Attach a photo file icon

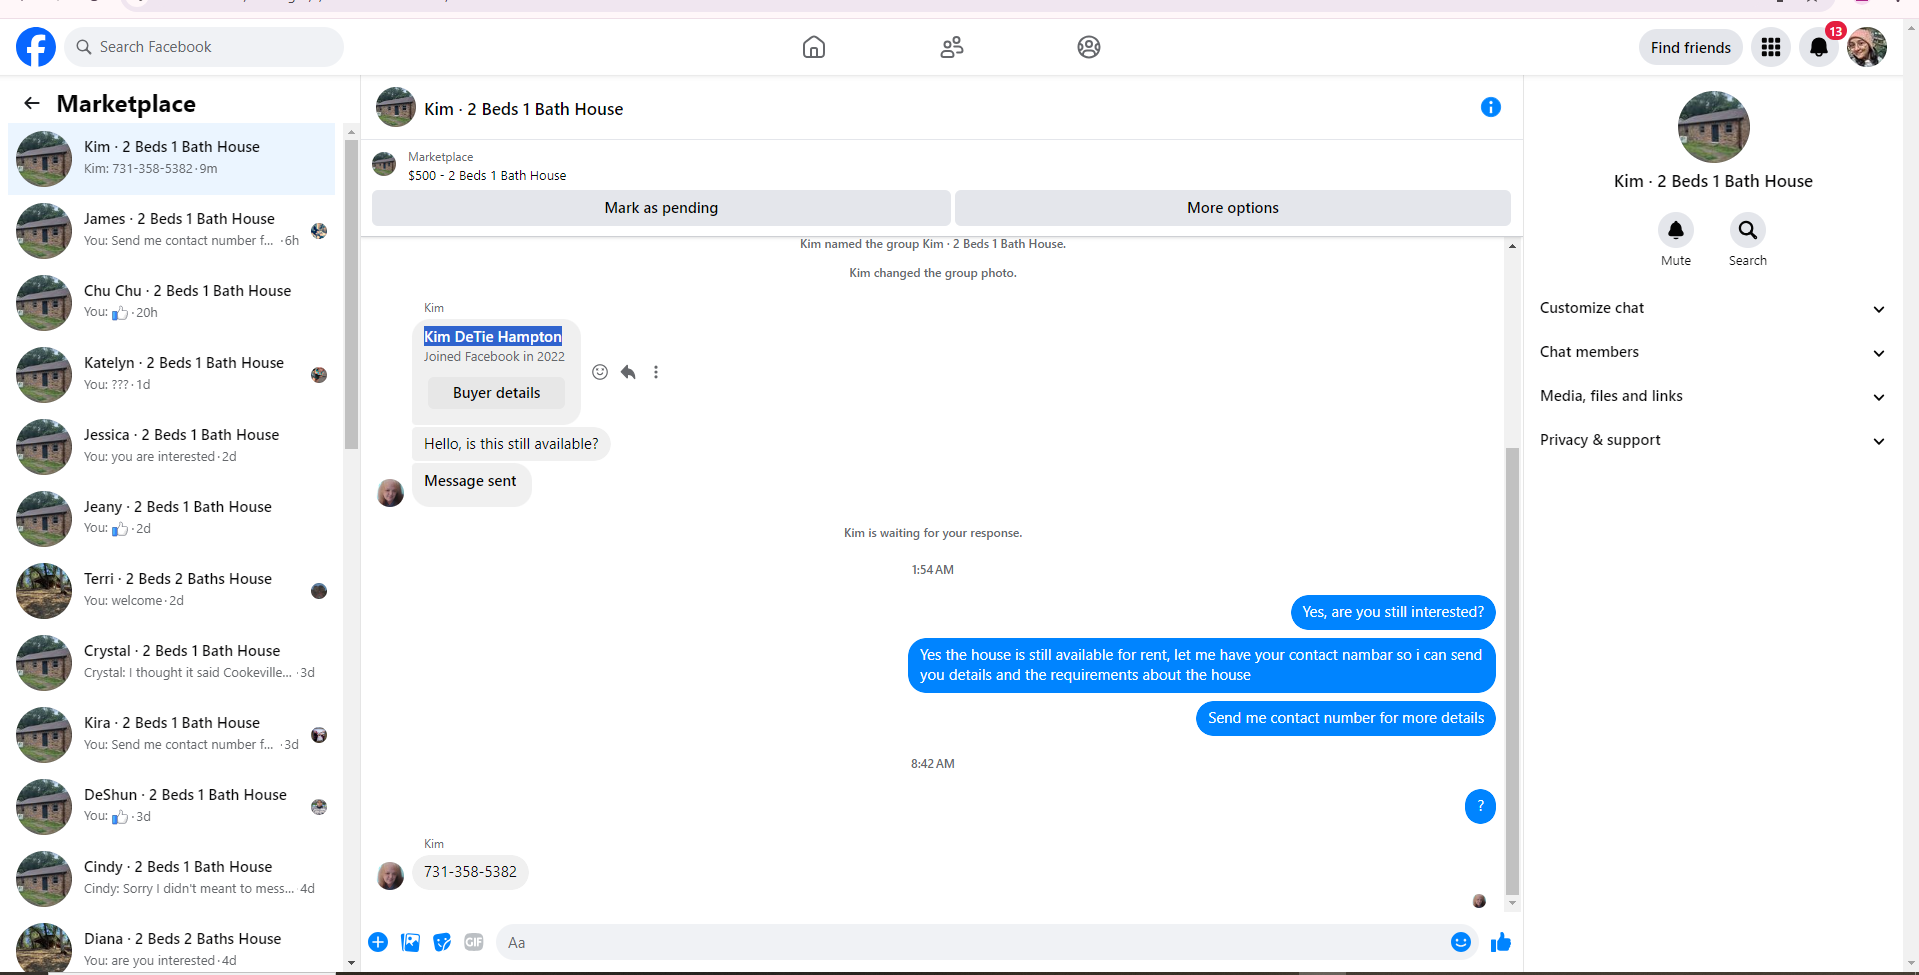410,942
